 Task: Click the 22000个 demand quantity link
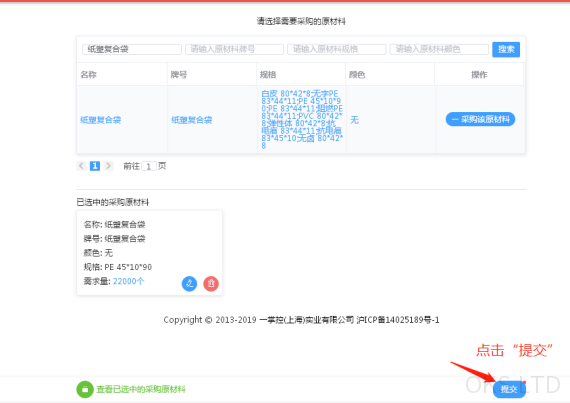click(128, 281)
